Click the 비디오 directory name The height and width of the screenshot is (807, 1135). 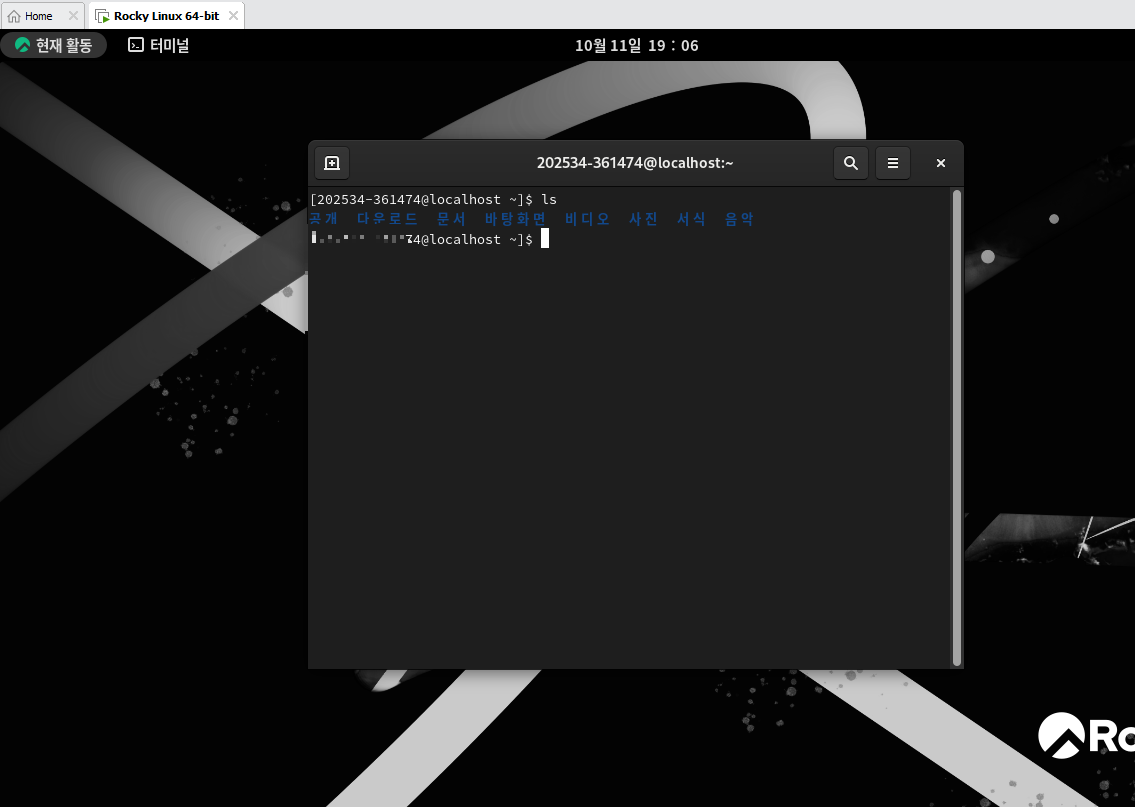click(x=587, y=219)
